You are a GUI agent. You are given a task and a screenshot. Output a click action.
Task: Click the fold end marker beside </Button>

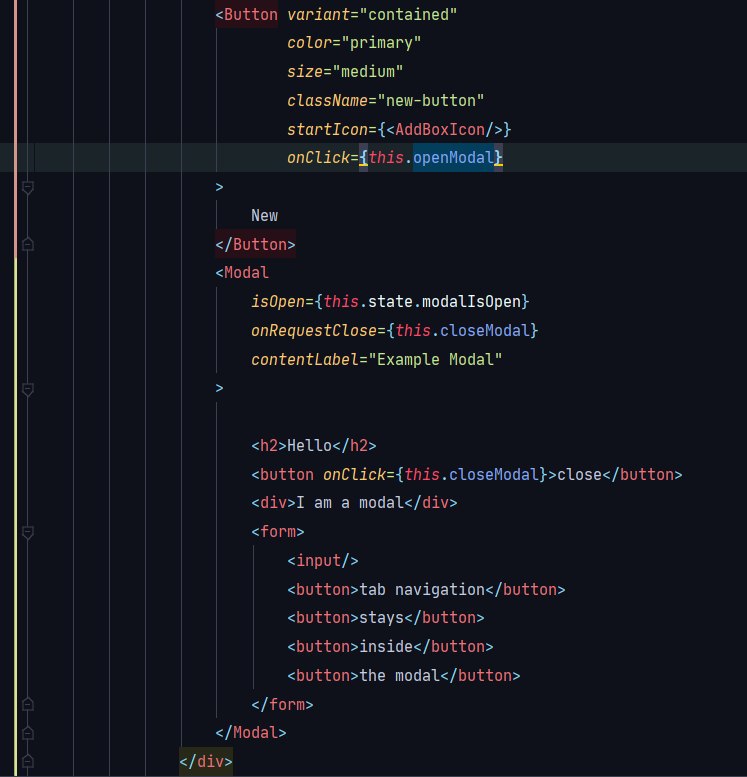(x=28, y=244)
